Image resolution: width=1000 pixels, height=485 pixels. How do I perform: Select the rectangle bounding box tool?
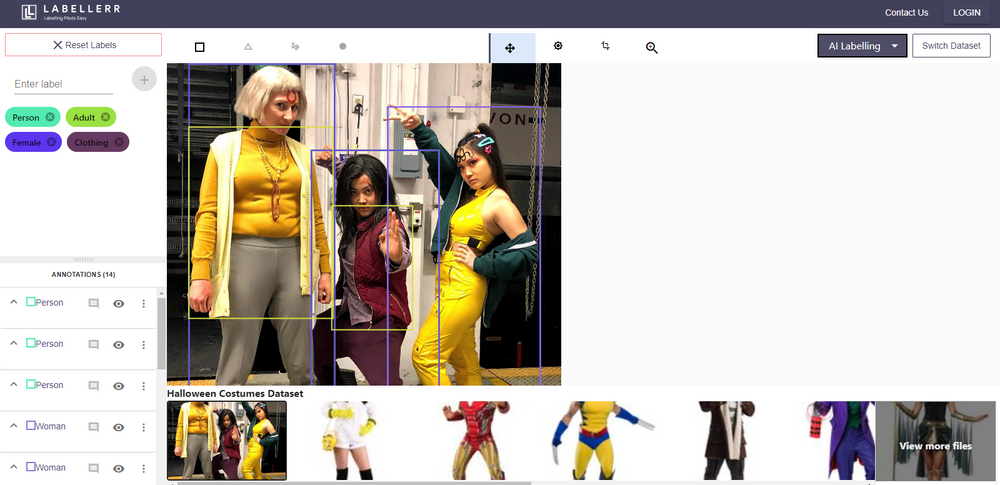(199, 47)
